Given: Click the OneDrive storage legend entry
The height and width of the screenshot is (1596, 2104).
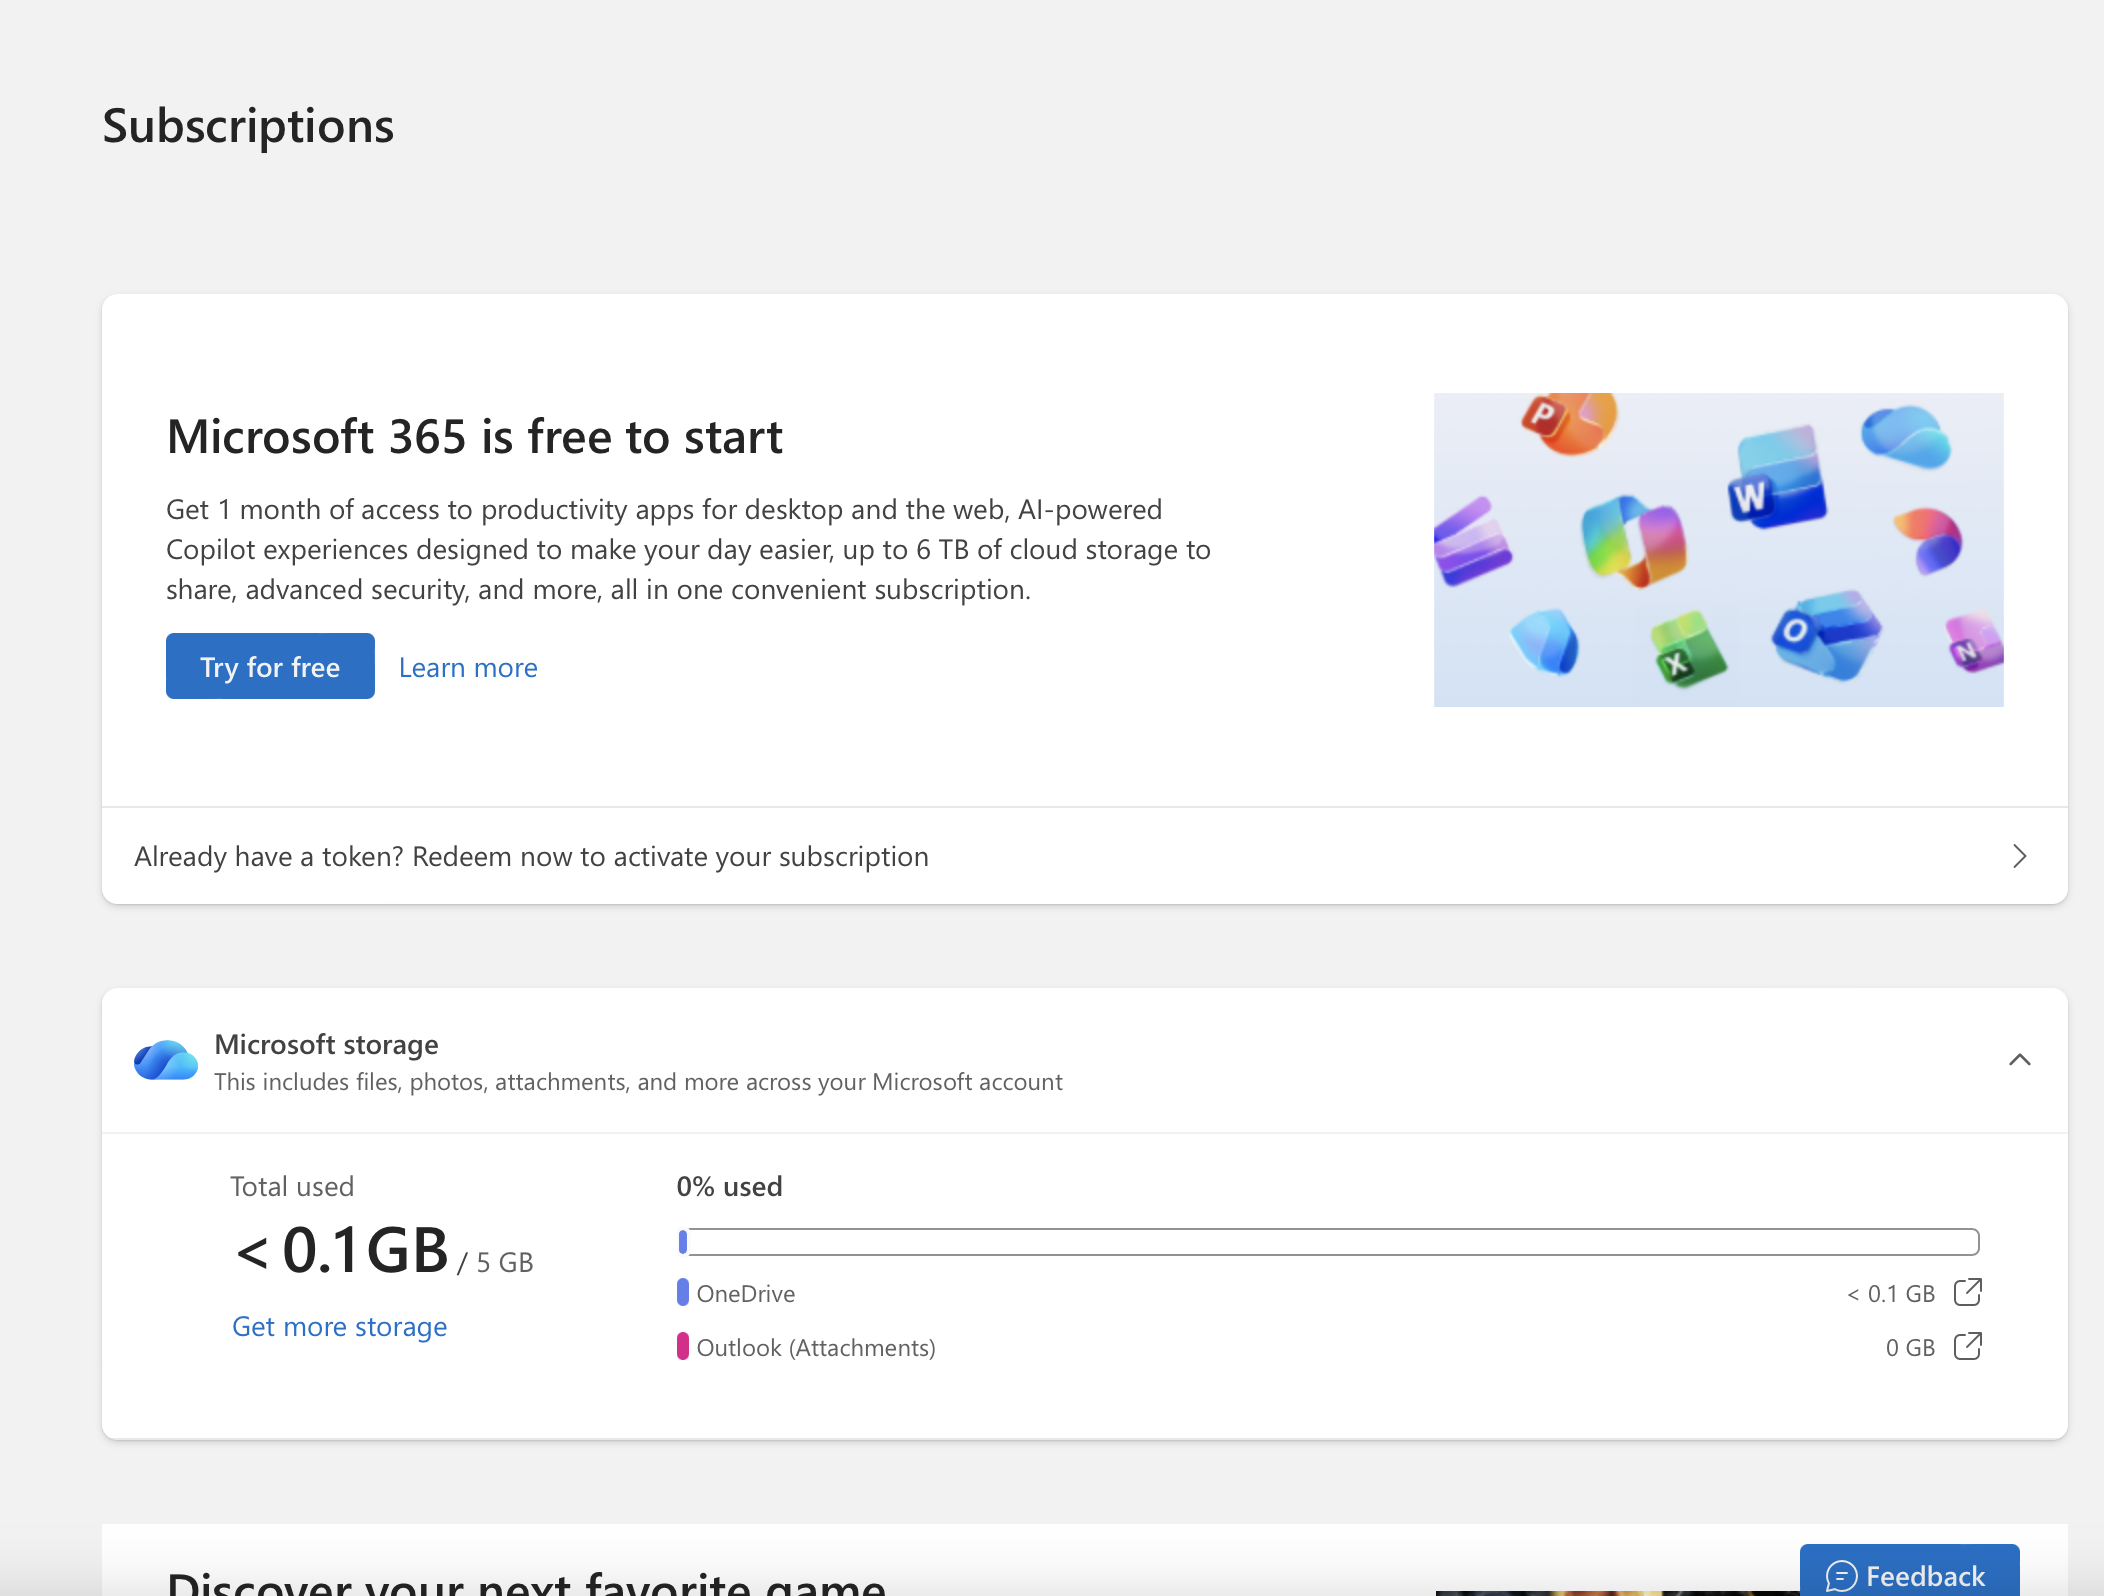Looking at the screenshot, I should [745, 1293].
